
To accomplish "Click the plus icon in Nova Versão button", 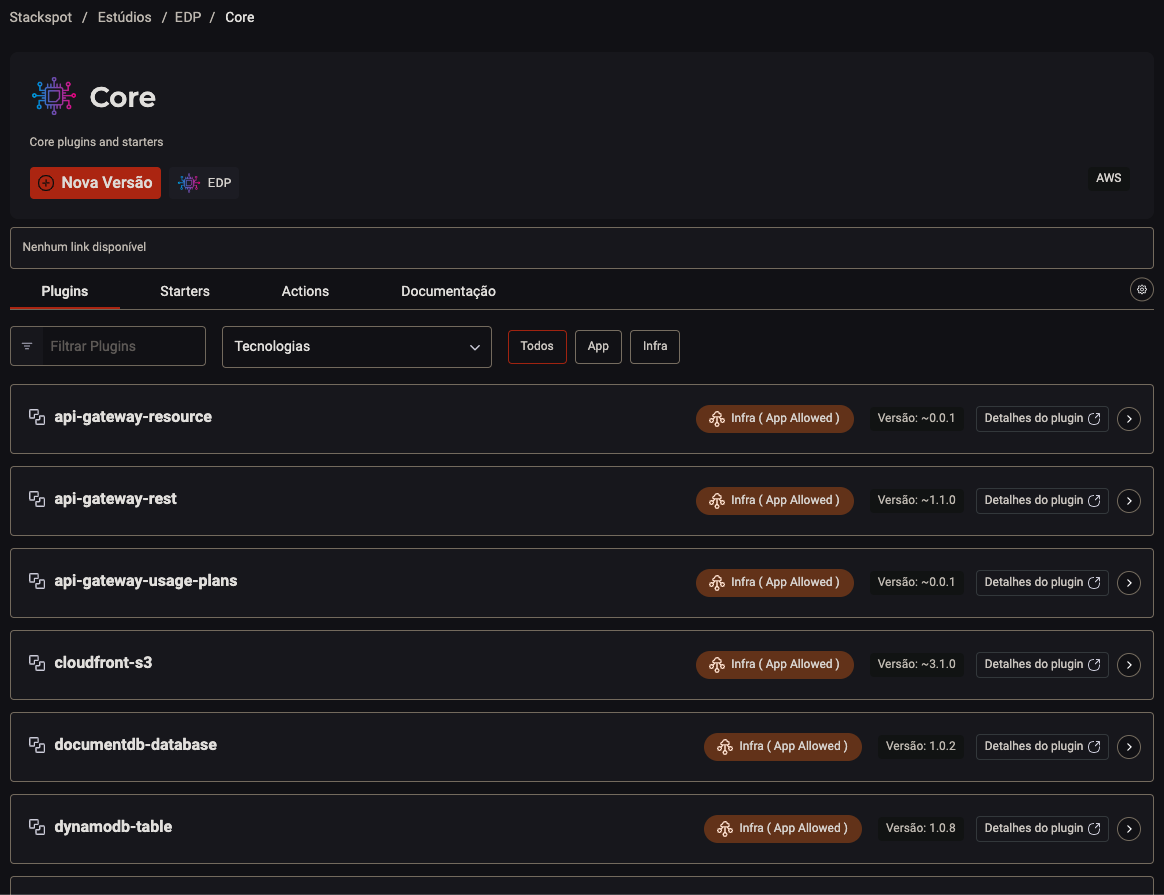I will pos(46,183).
